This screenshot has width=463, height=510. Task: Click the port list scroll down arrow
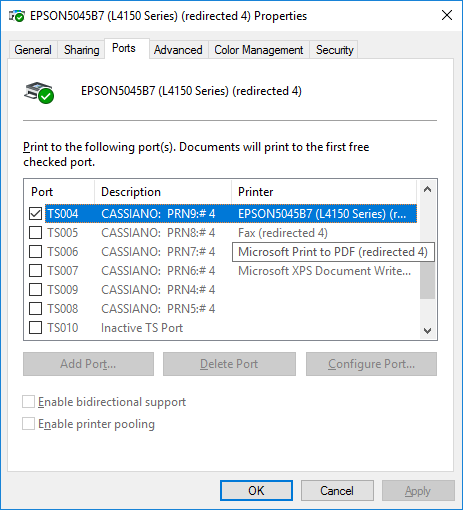[427, 331]
